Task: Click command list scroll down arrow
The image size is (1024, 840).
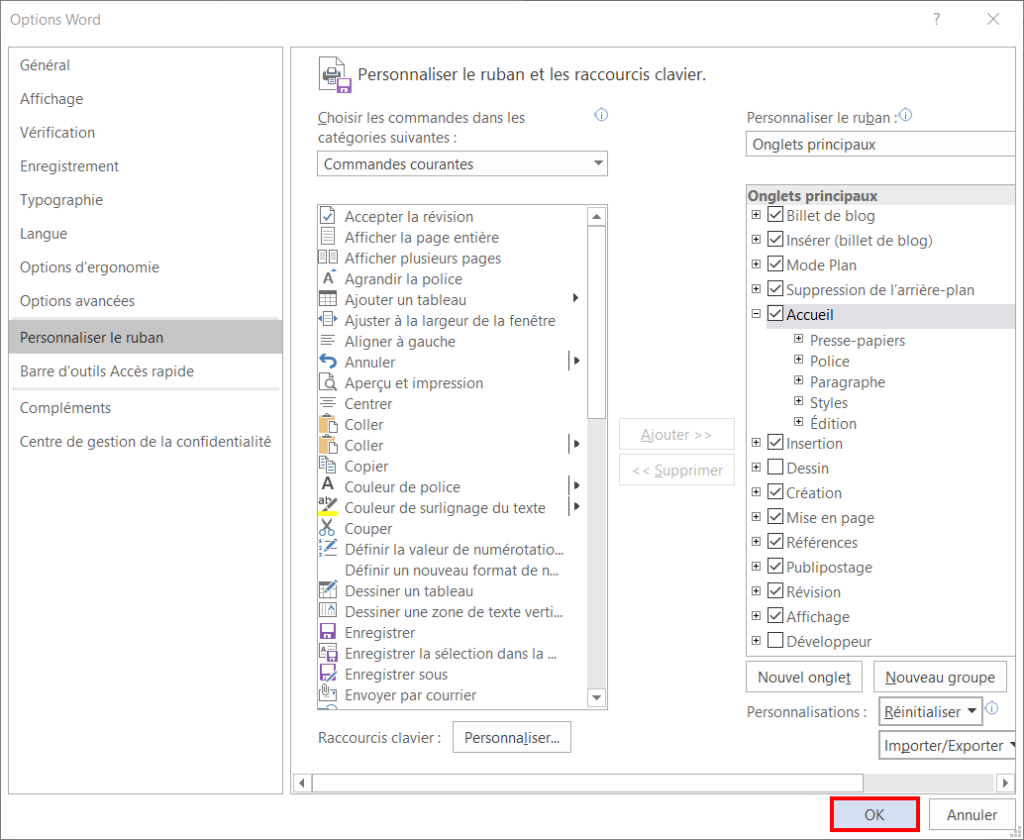Action: click(596, 698)
